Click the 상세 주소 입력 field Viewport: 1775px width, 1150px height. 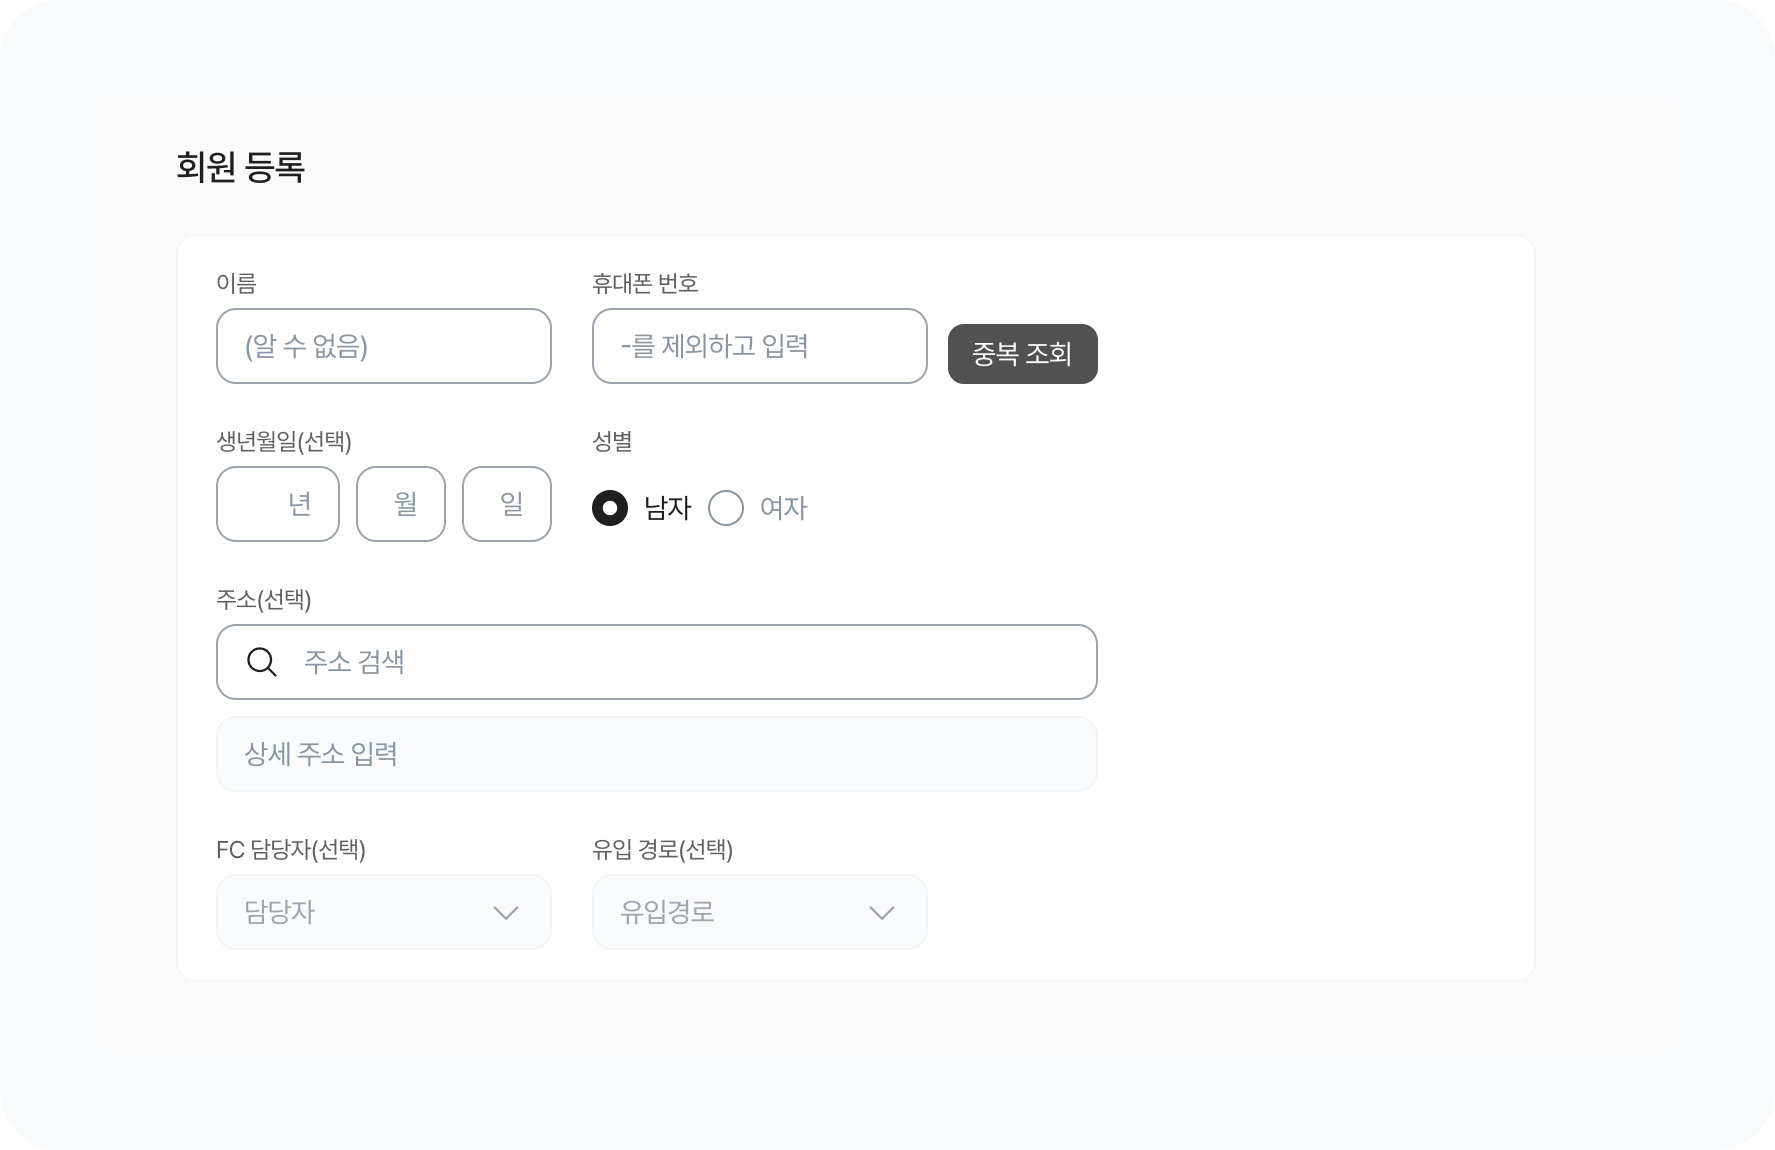[657, 754]
